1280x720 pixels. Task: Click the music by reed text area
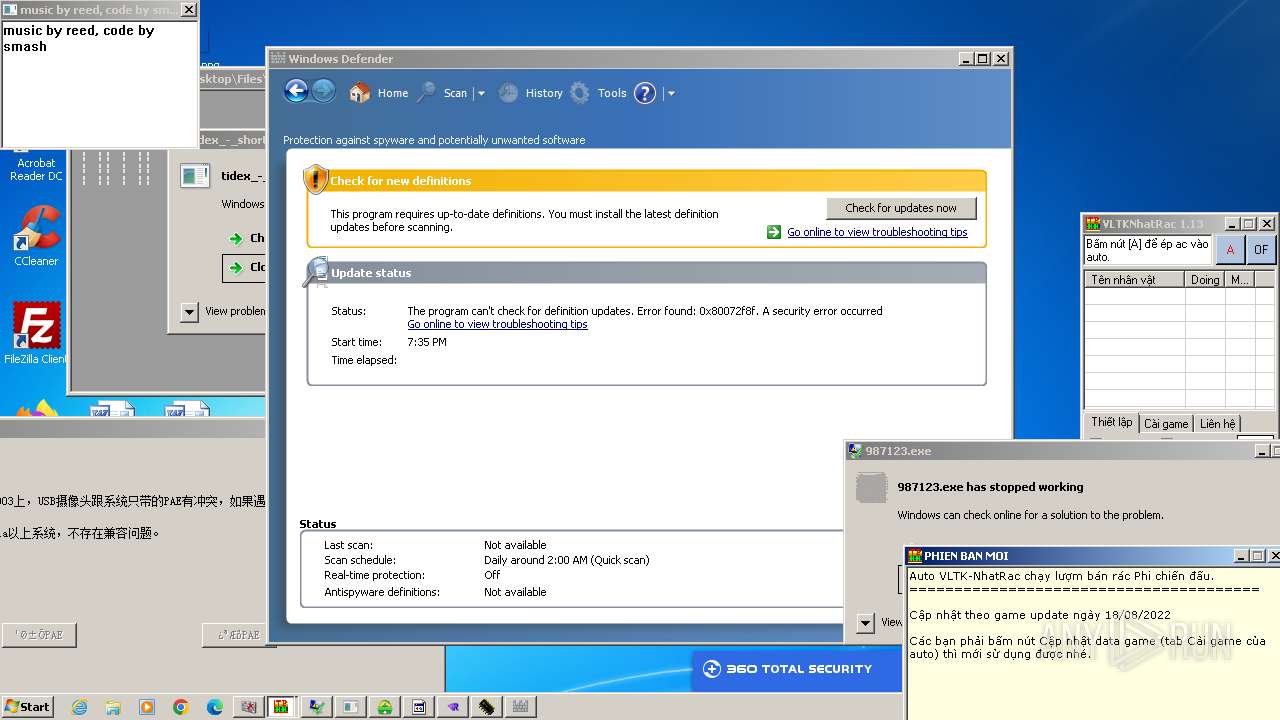tap(99, 84)
